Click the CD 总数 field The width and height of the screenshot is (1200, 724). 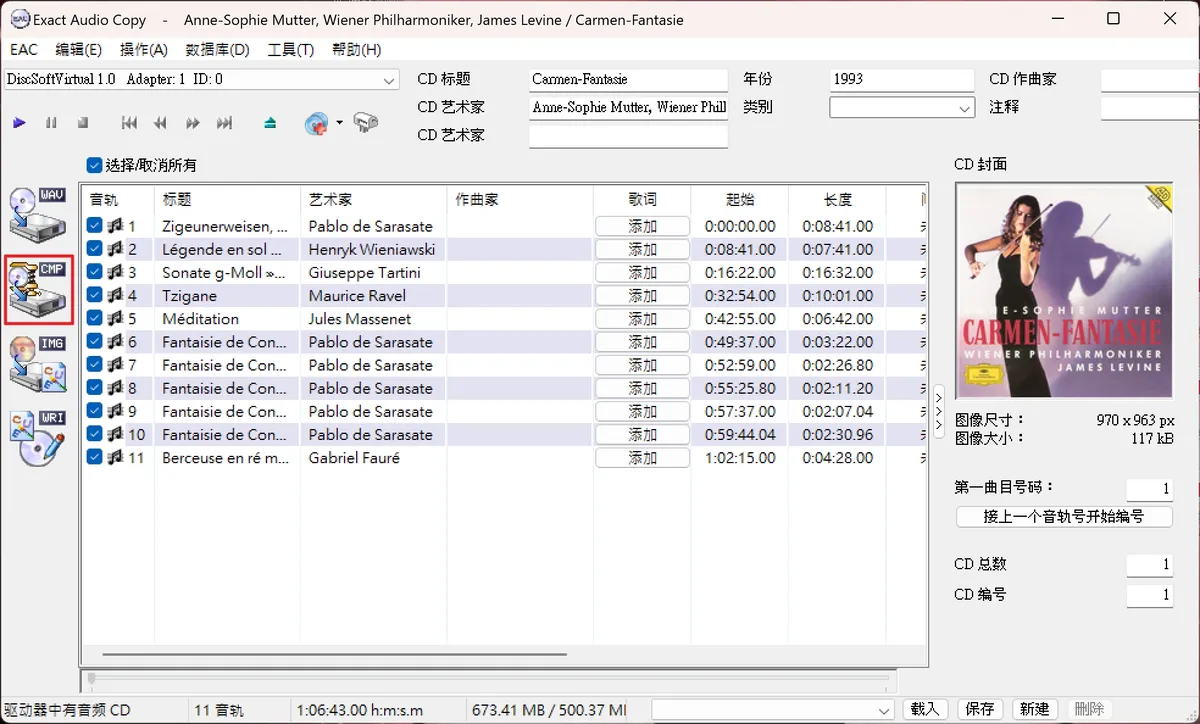click(1149, 565)
